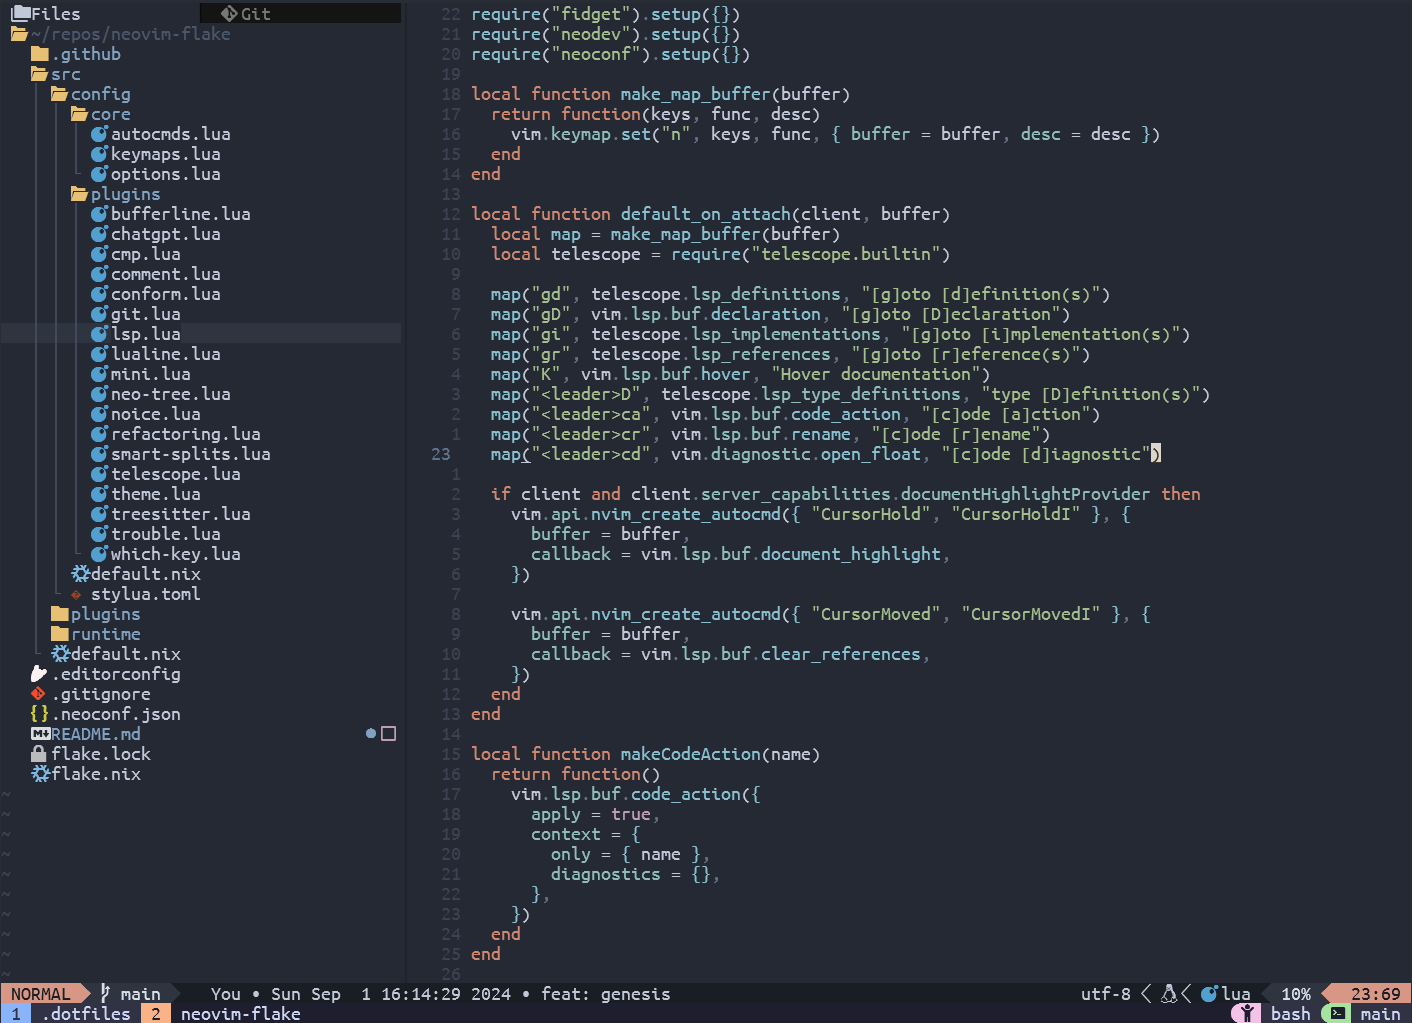This screenshot has width=1412, height=1023.
Task: Click the lua icon beside which-key.lua
Action: pyautogui.click(x=100, y=554)
